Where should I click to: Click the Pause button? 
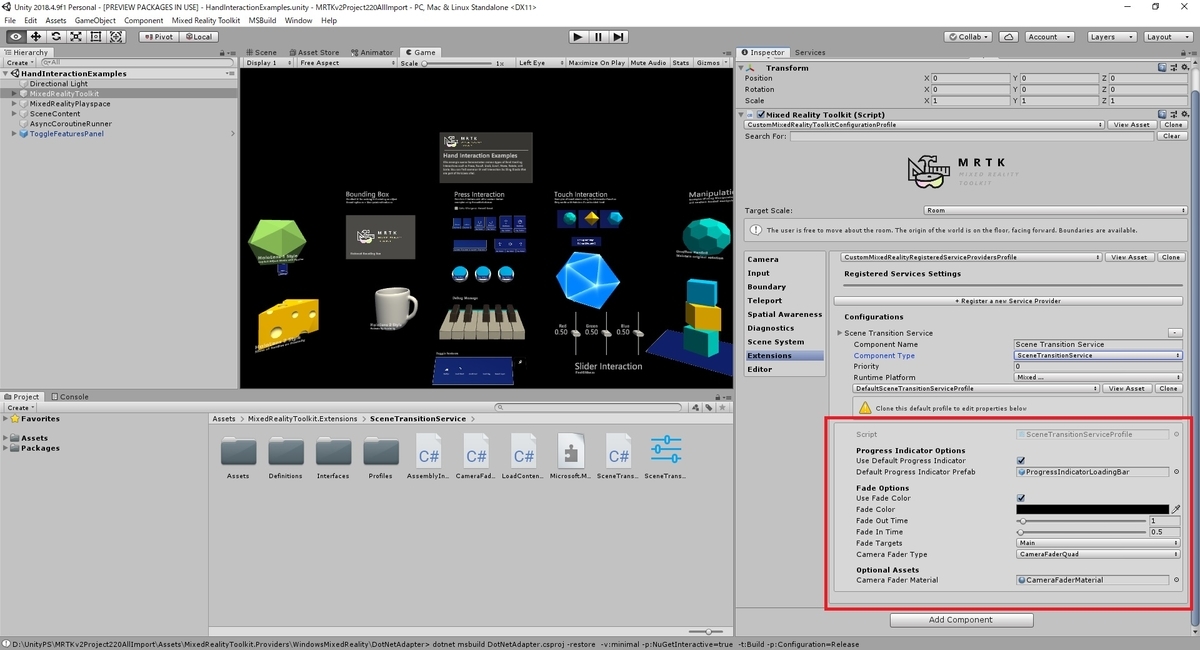598,36
